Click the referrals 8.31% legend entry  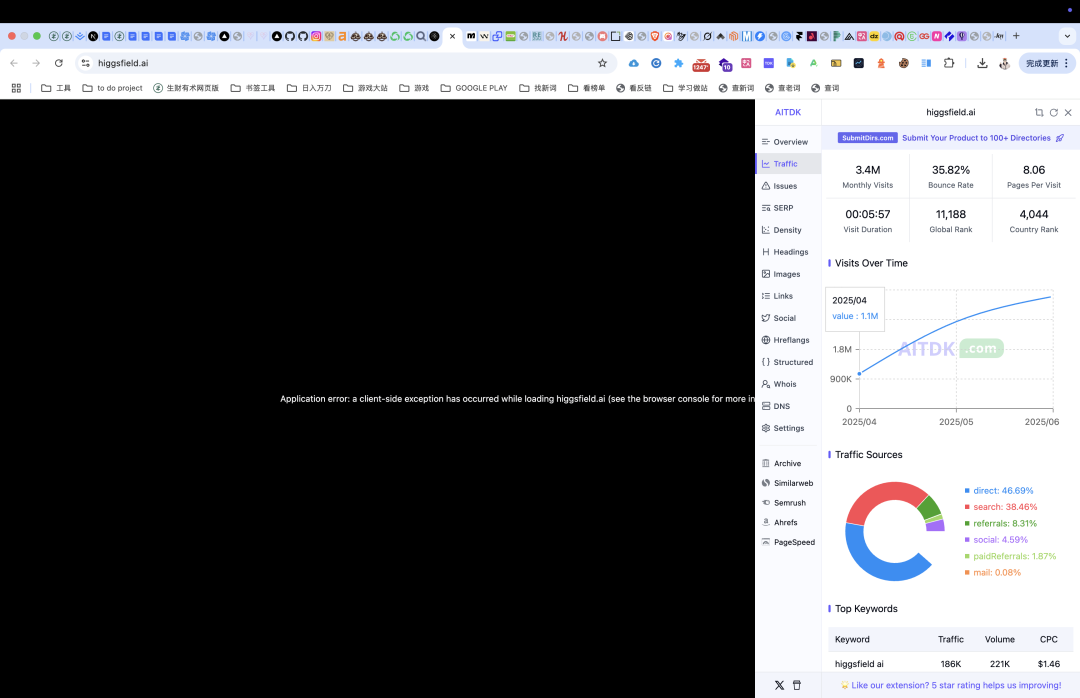1001,524
